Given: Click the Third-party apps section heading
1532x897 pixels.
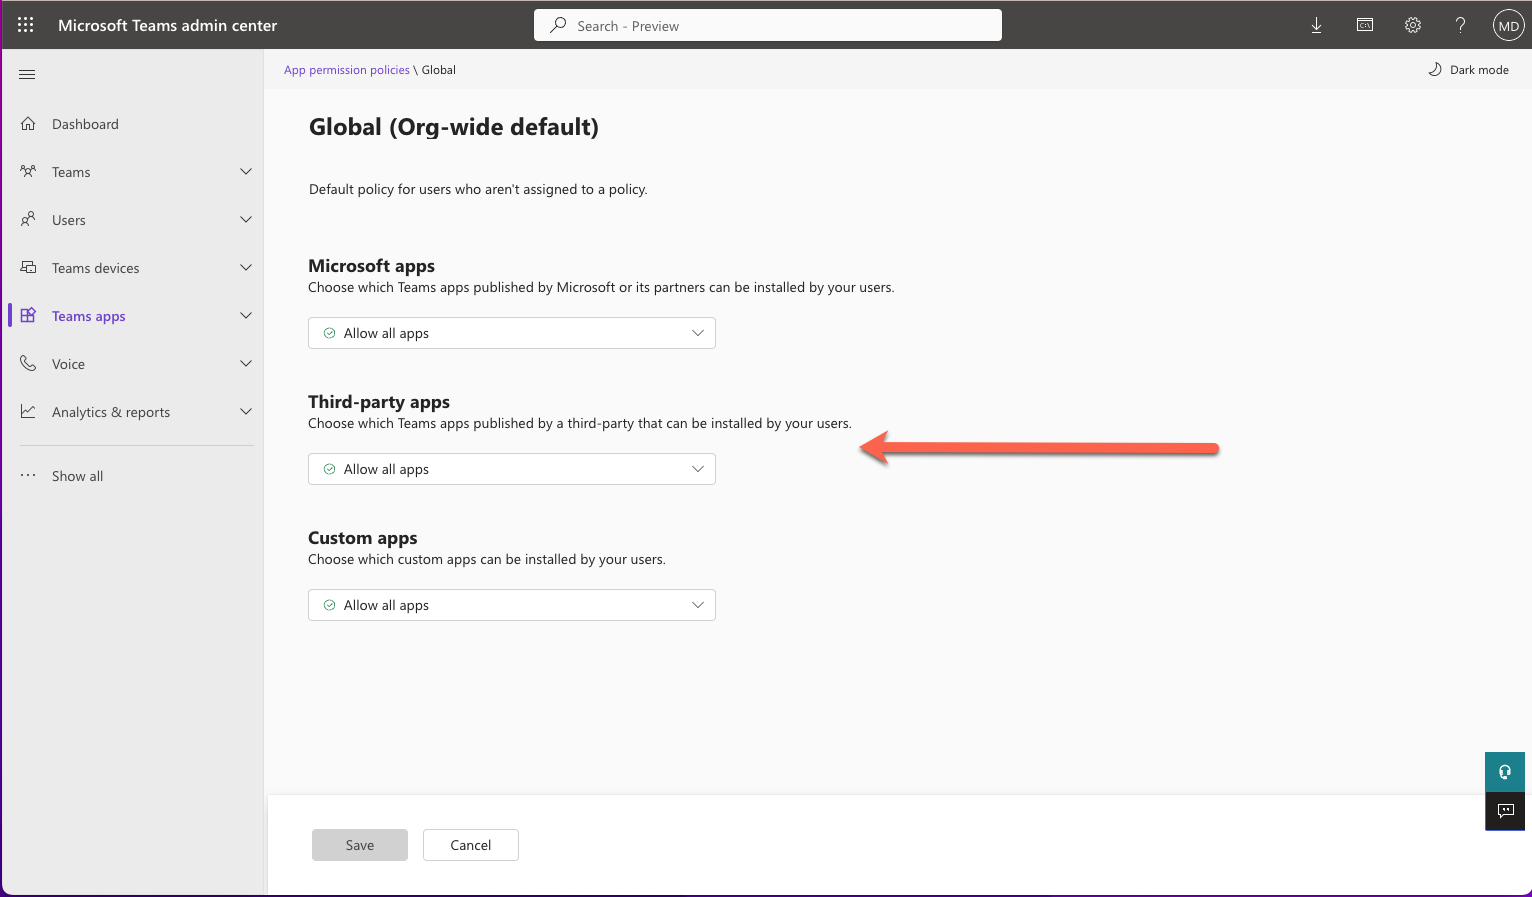Looking at the screenshot, I should point(379,402).
